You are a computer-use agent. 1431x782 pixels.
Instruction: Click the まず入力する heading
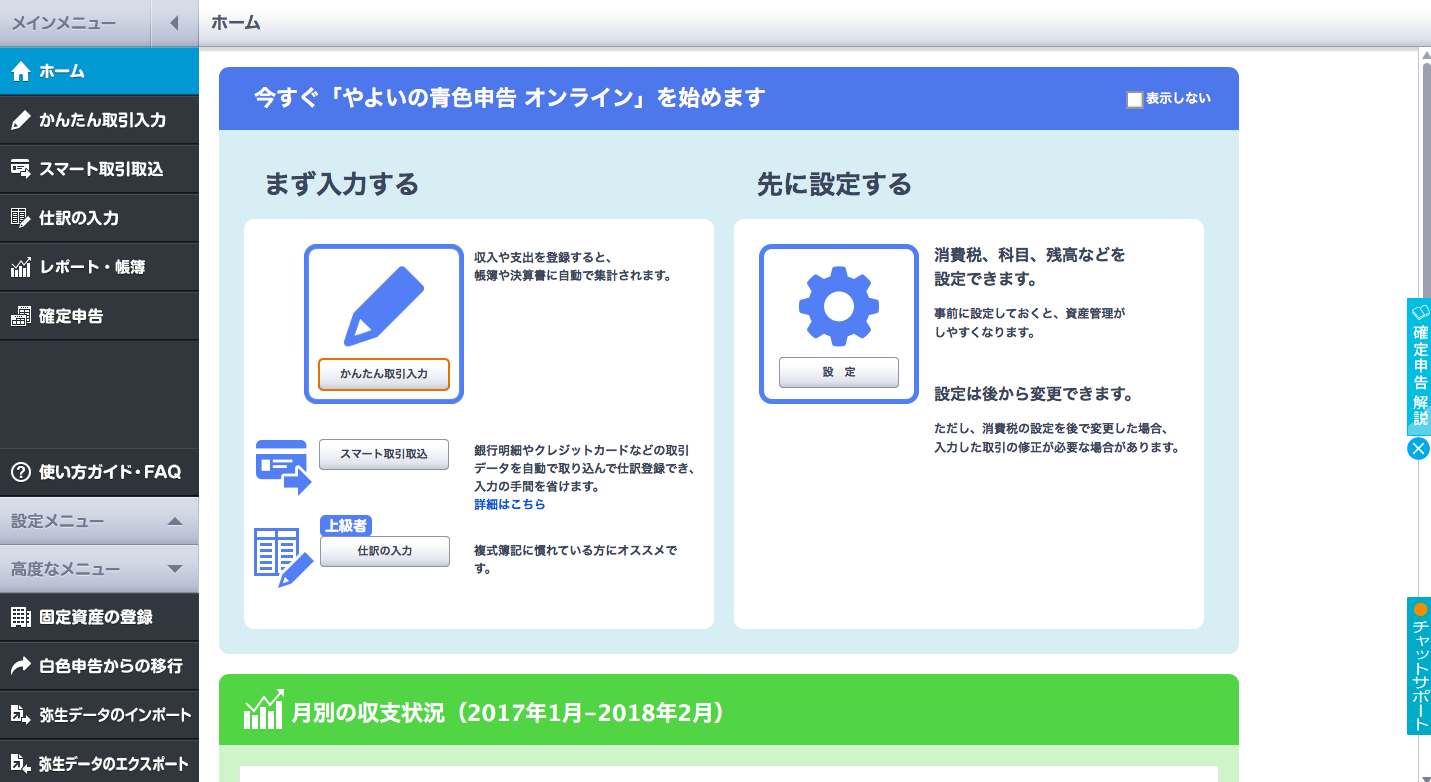click(341, 184)
